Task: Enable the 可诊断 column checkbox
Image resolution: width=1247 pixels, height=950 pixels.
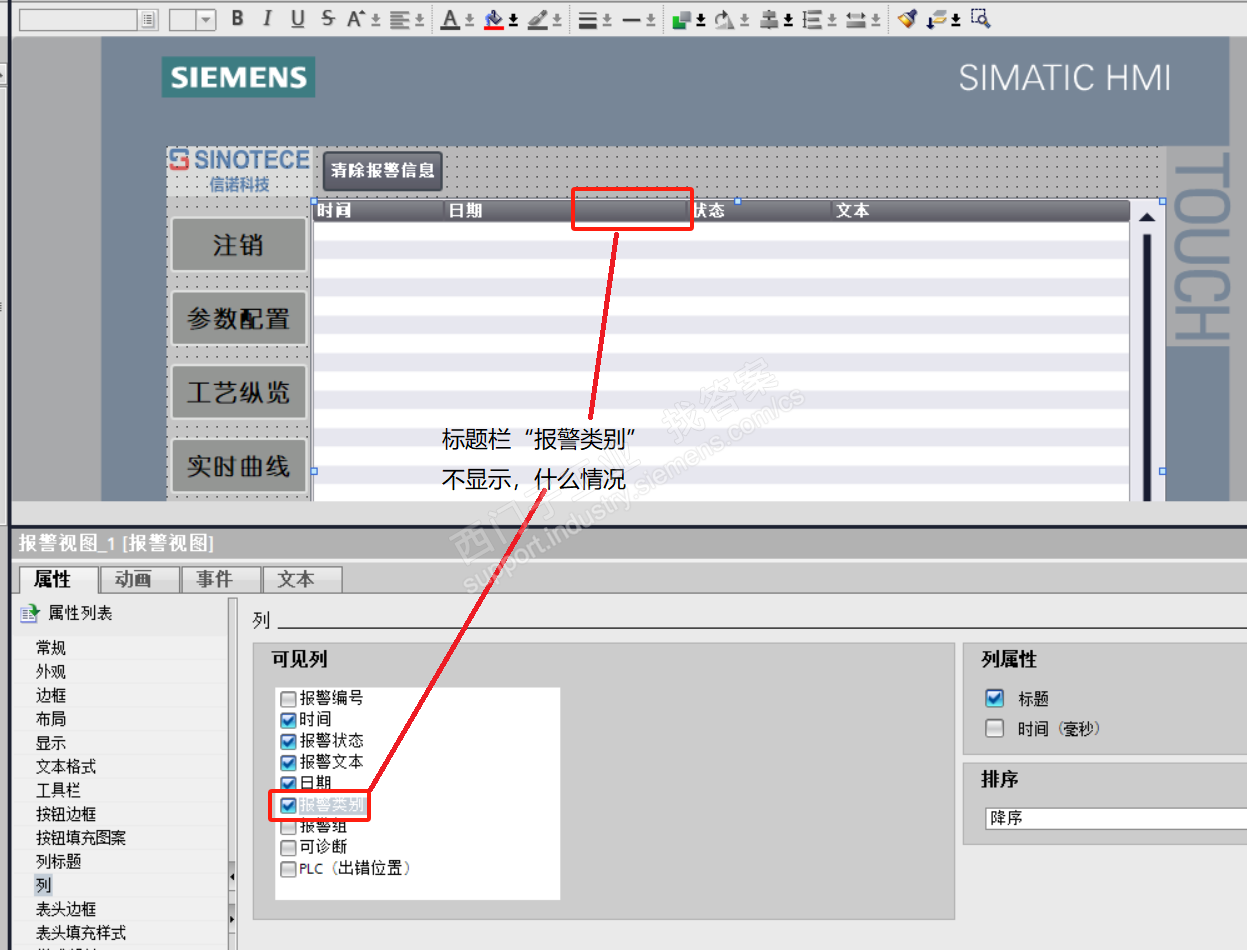Action: point(289,847)
